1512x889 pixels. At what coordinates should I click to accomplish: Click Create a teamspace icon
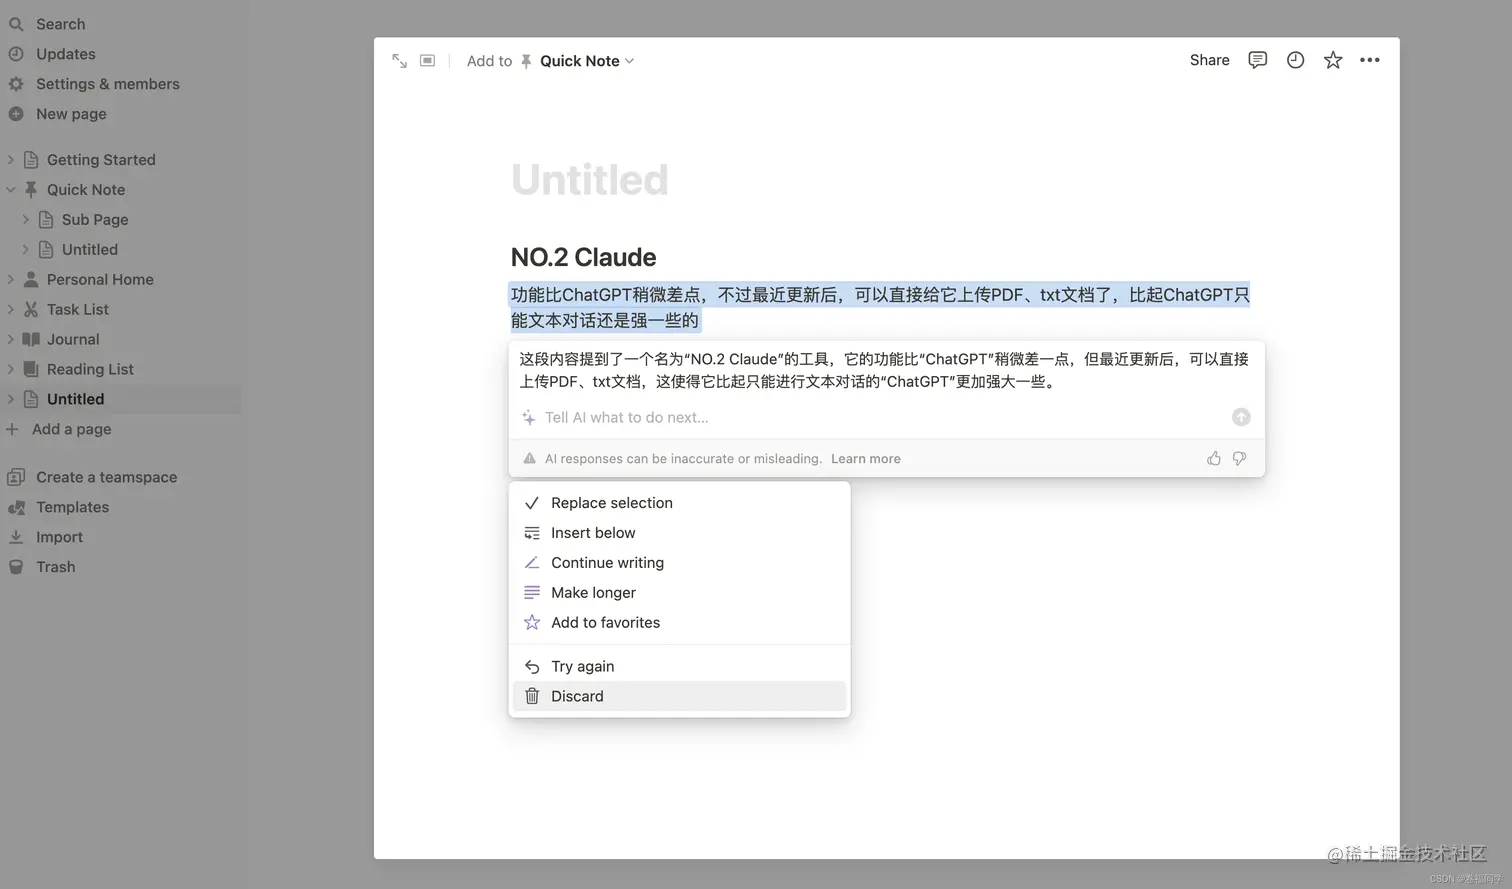click(16, 478)
